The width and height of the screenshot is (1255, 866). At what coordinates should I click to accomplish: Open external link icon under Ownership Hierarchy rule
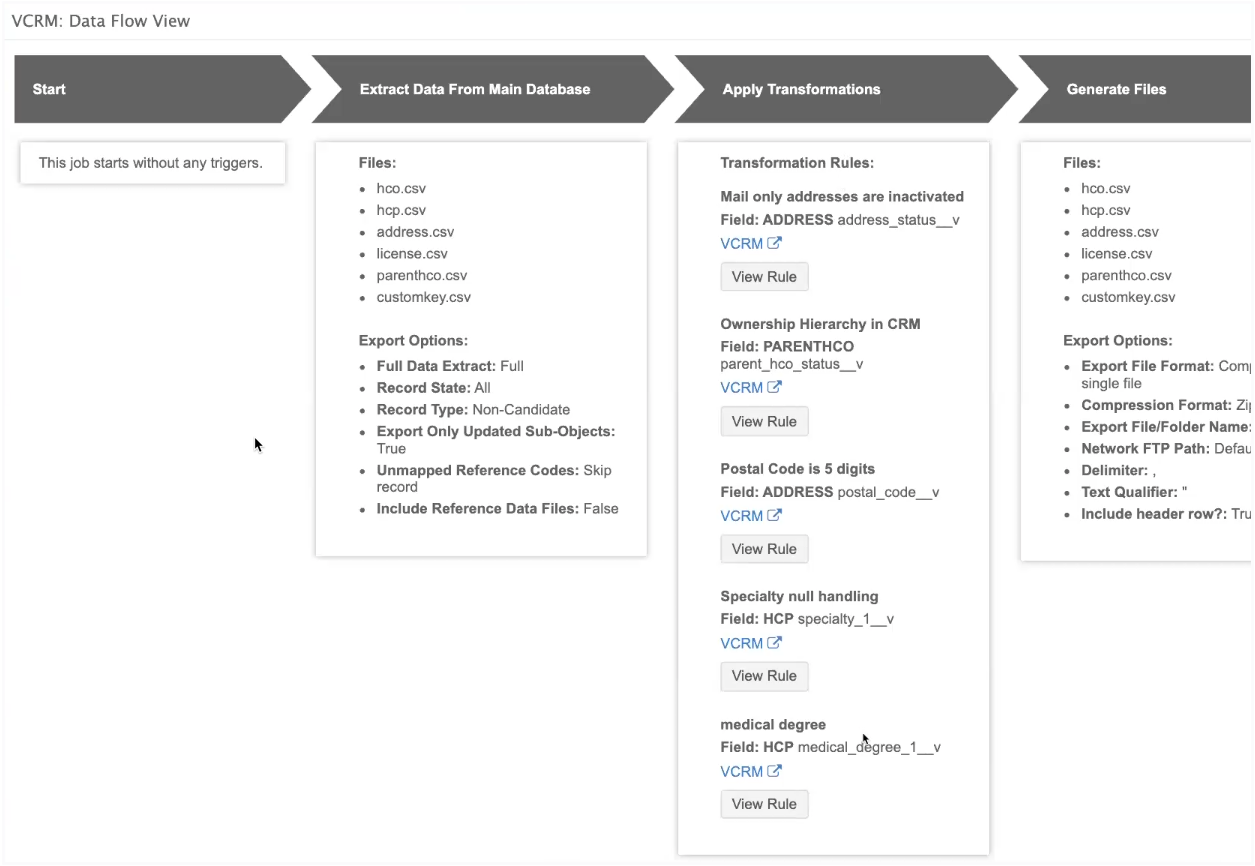[775, 387]
